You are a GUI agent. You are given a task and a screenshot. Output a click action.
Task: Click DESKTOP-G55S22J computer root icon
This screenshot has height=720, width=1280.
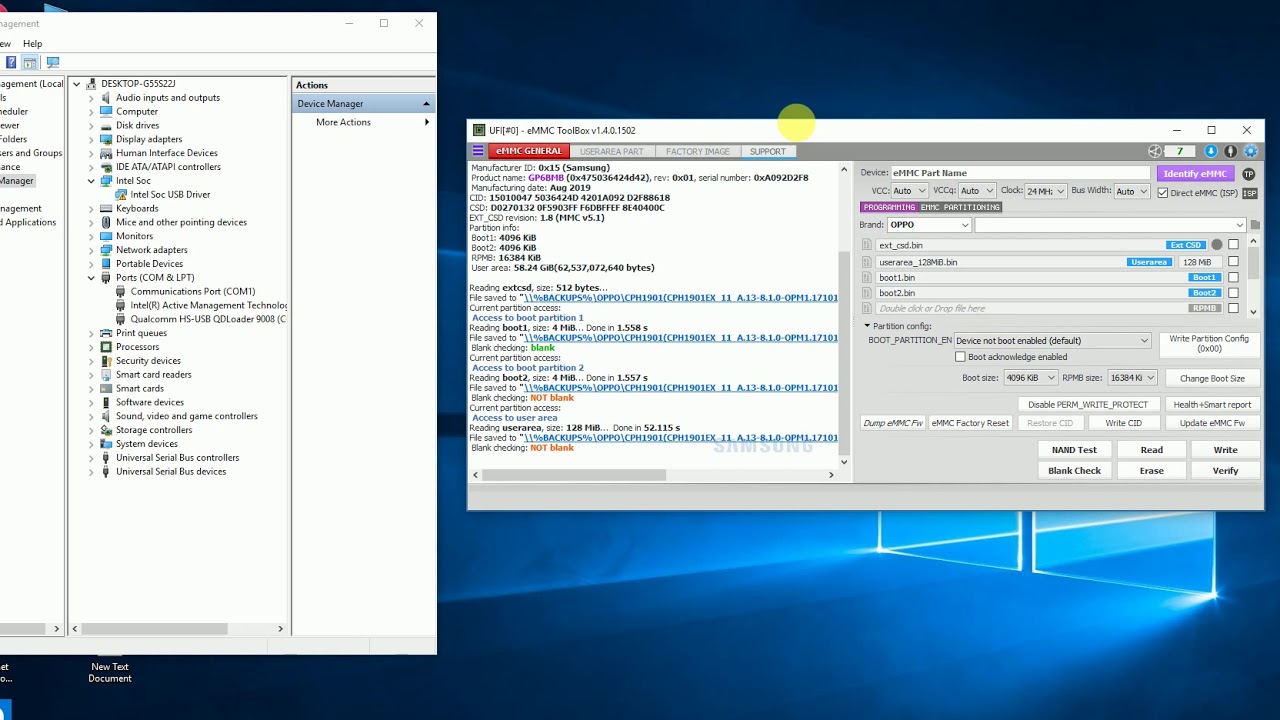coord(92,84)
